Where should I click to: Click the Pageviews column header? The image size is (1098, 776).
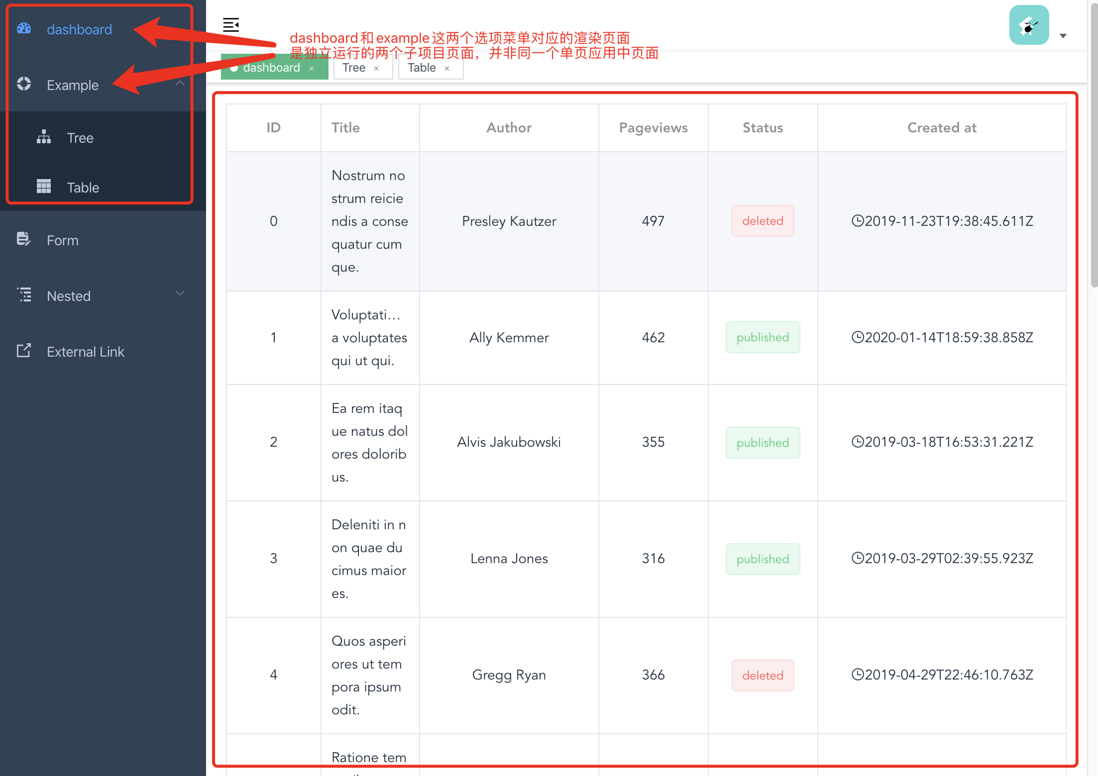[653, 127]
